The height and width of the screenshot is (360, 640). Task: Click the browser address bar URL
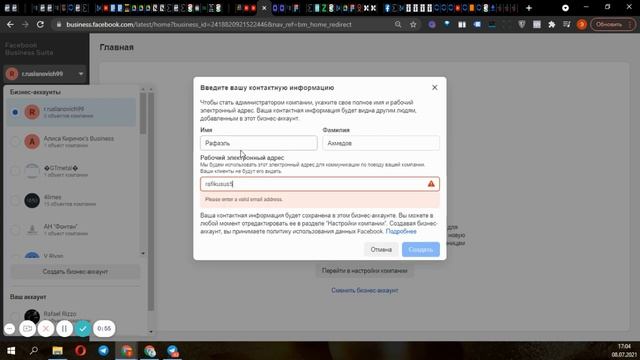209,24
